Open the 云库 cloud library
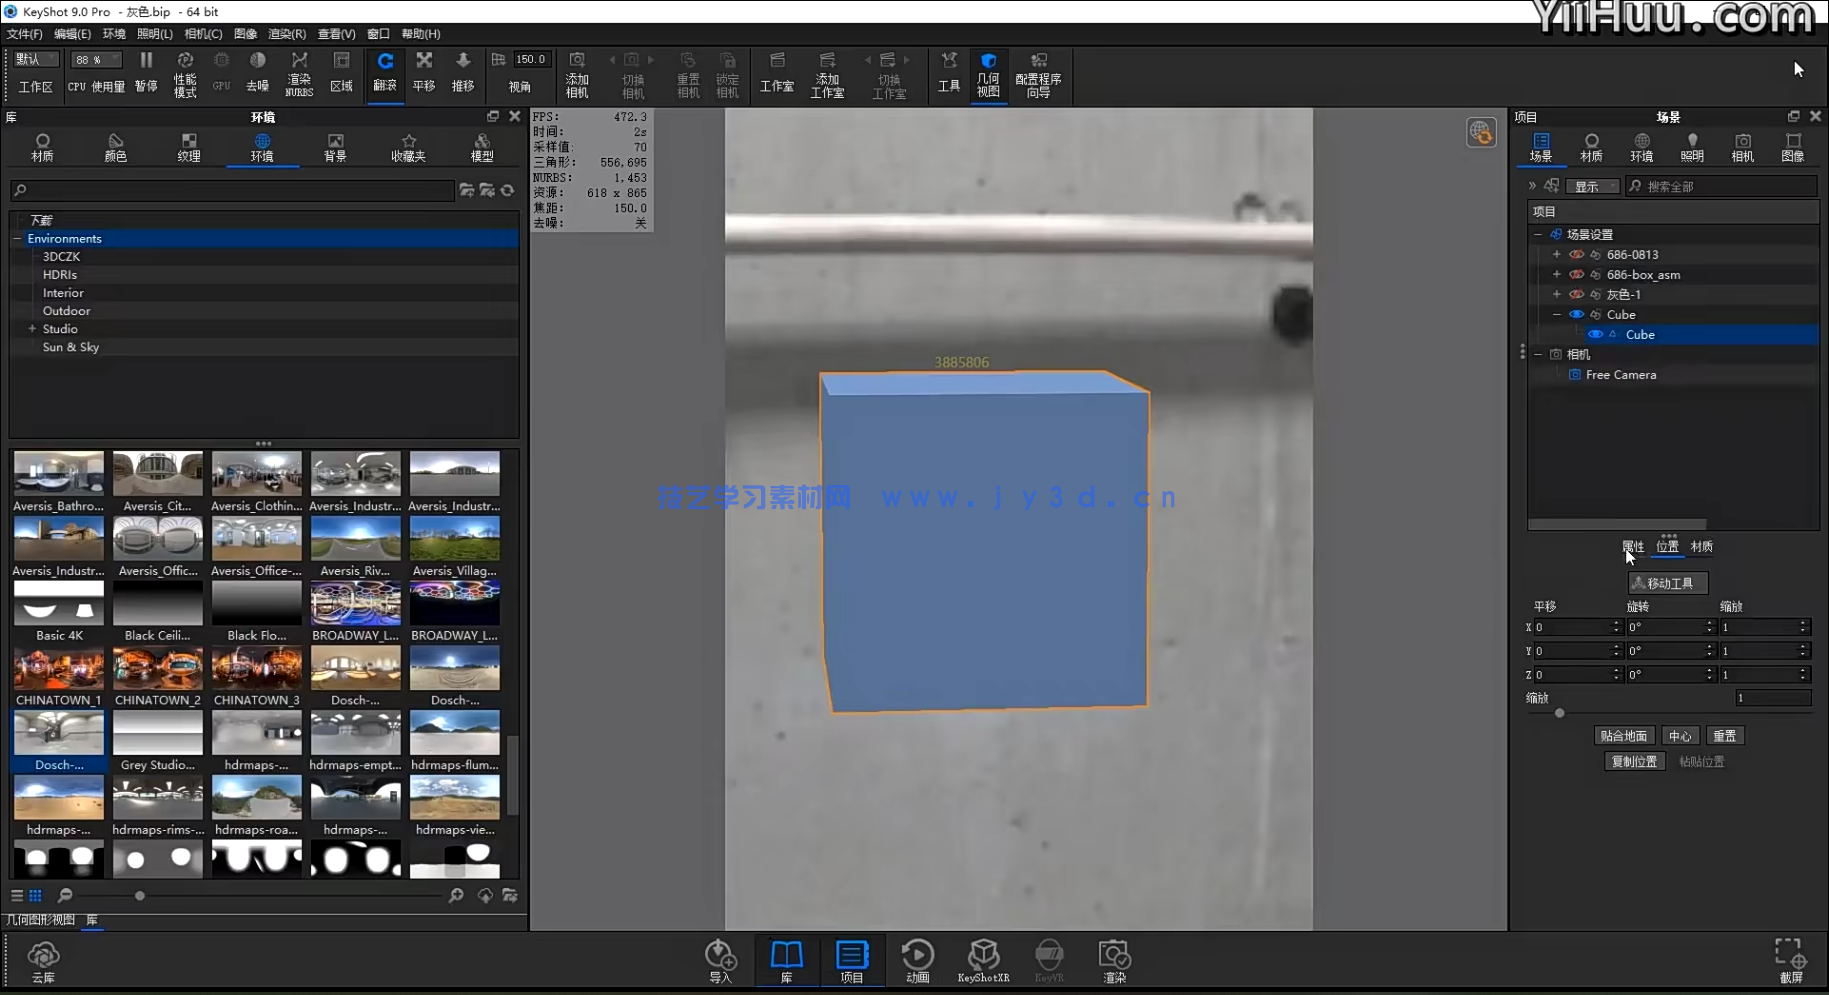Viewport: 1829px width, 995px height. [43, 960]
